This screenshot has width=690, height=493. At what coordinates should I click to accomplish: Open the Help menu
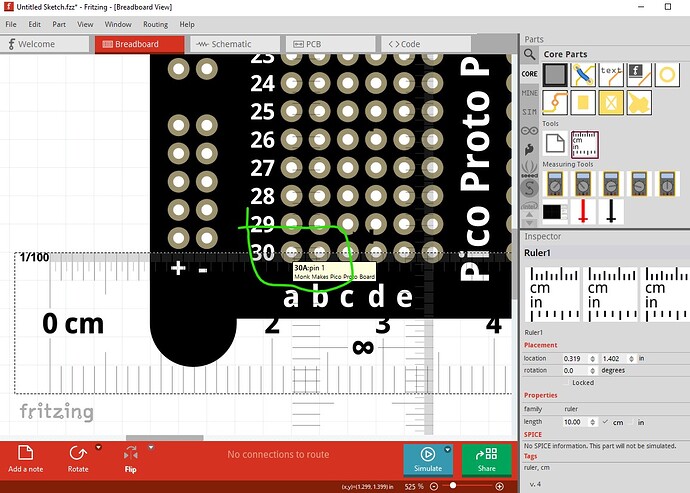point(187,24)
